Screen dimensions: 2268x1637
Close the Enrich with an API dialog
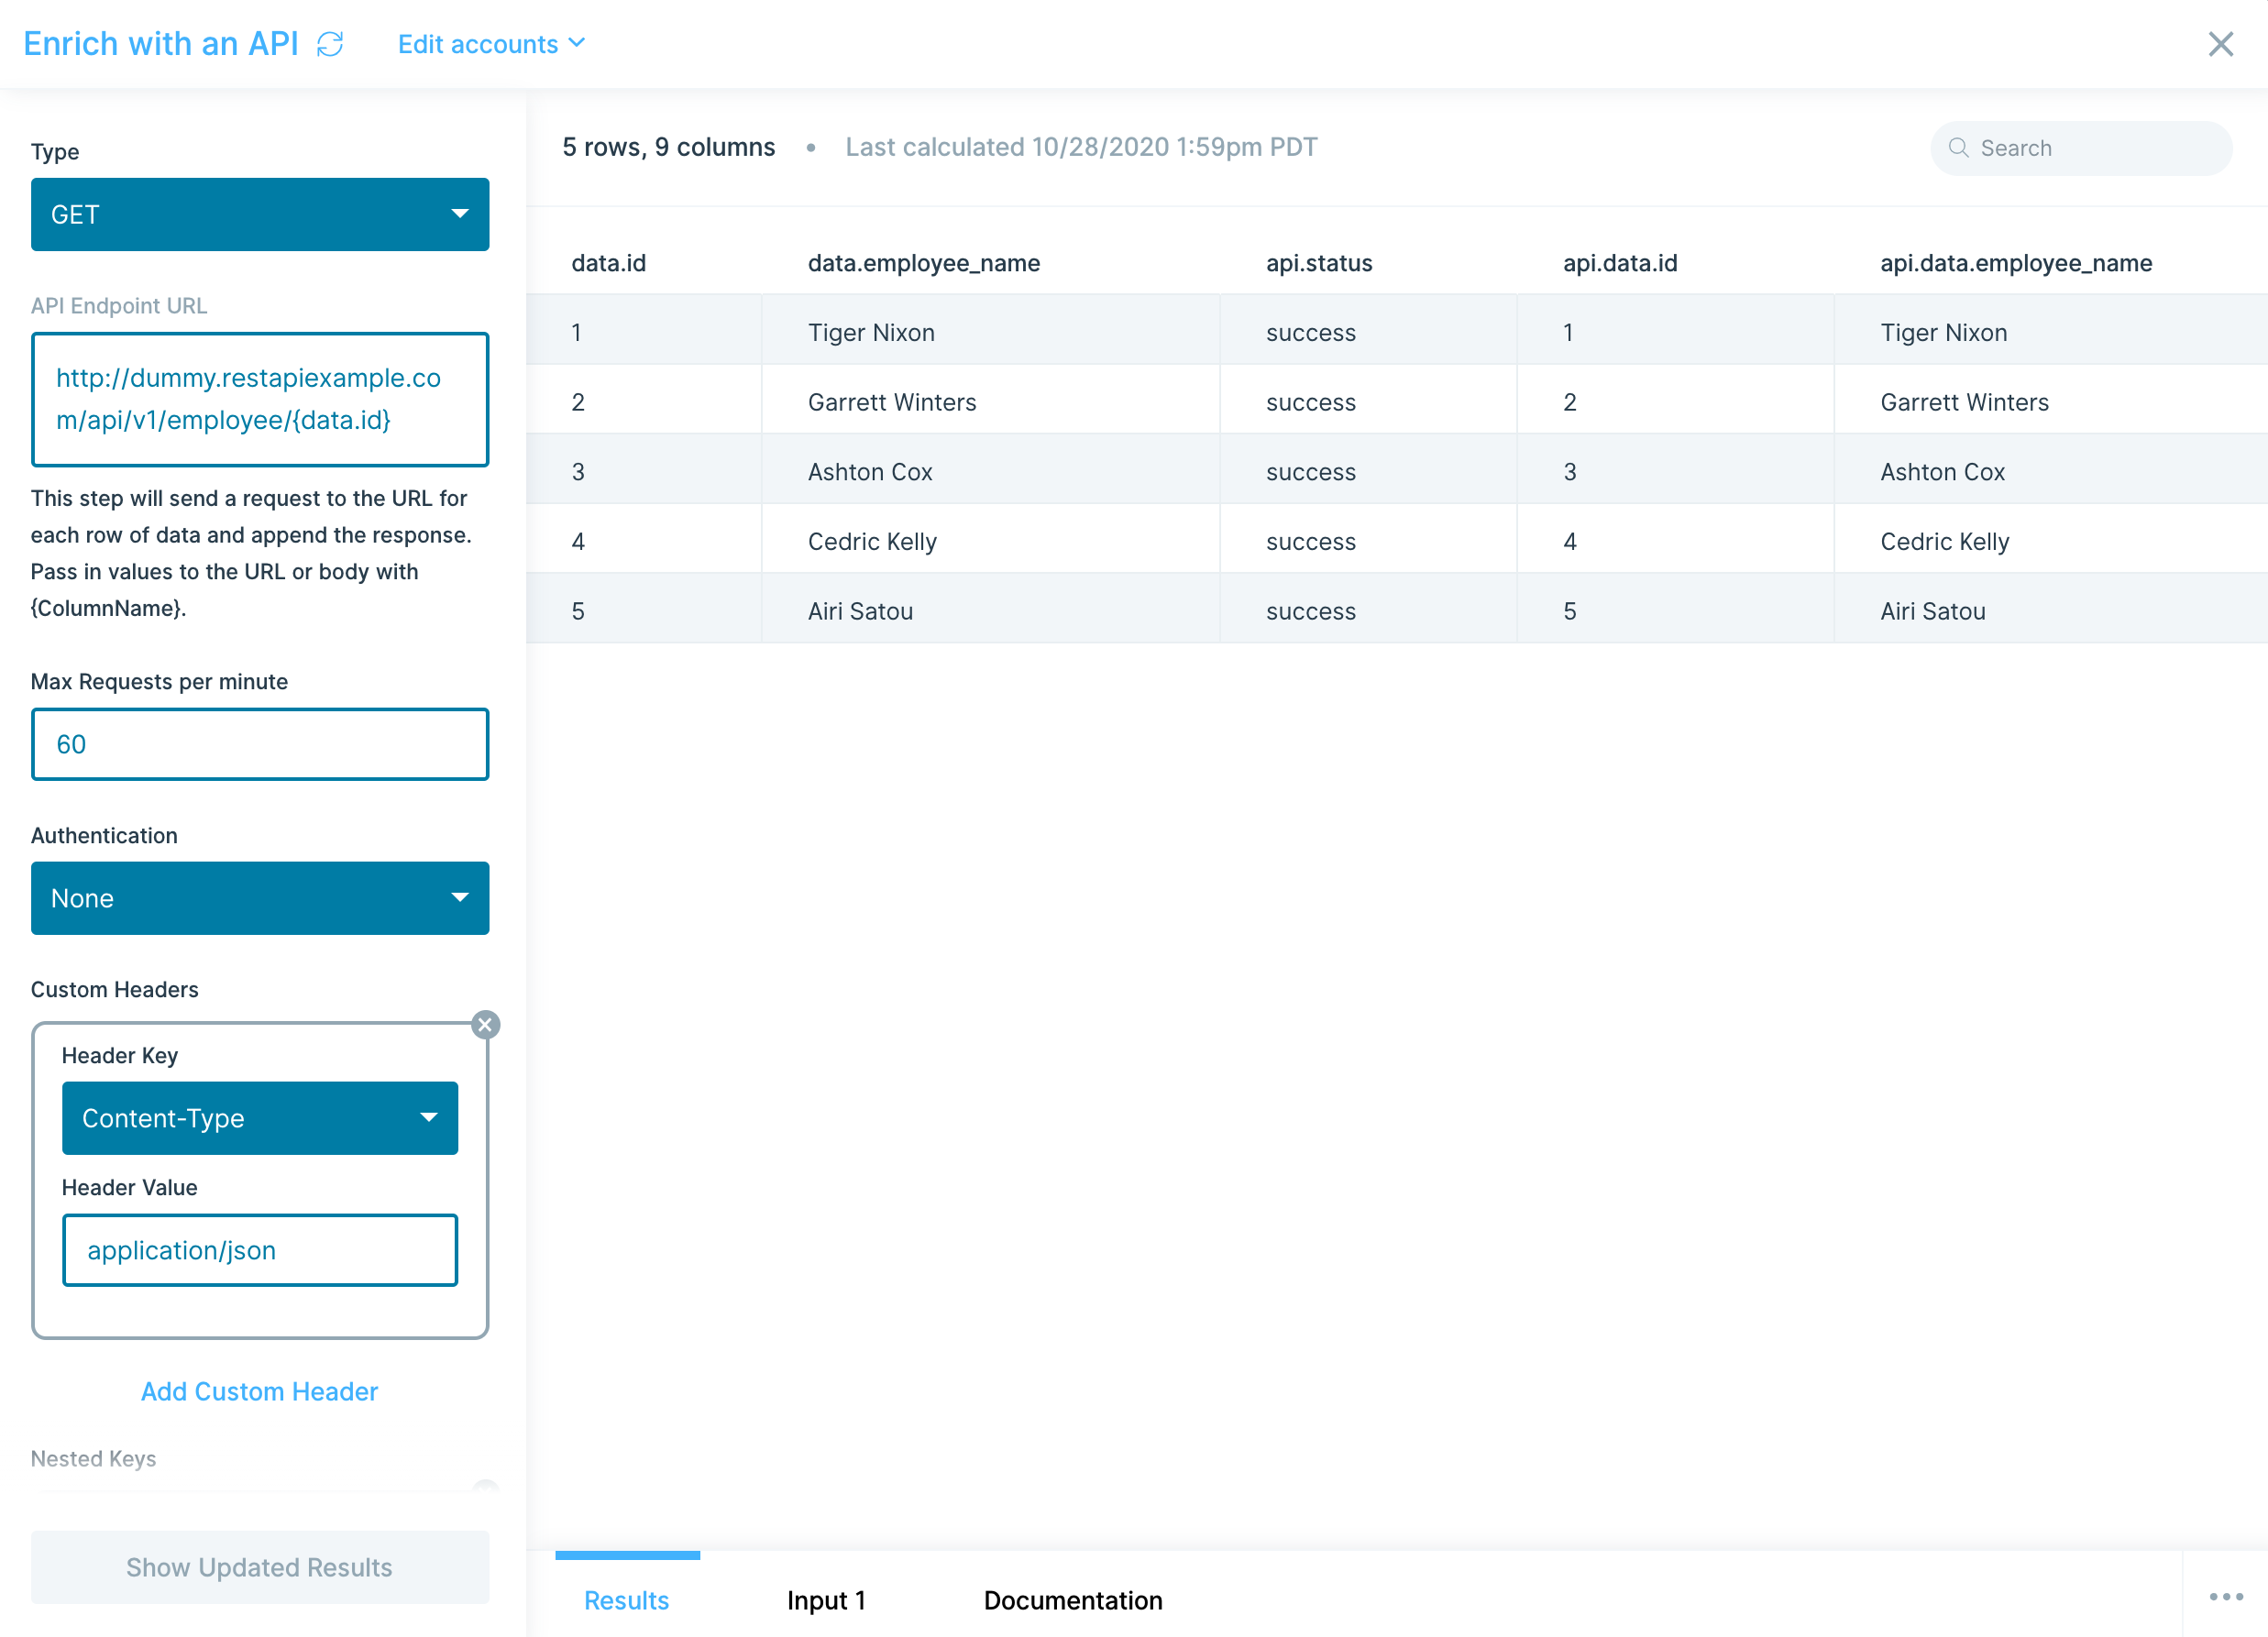point(2220,44)
